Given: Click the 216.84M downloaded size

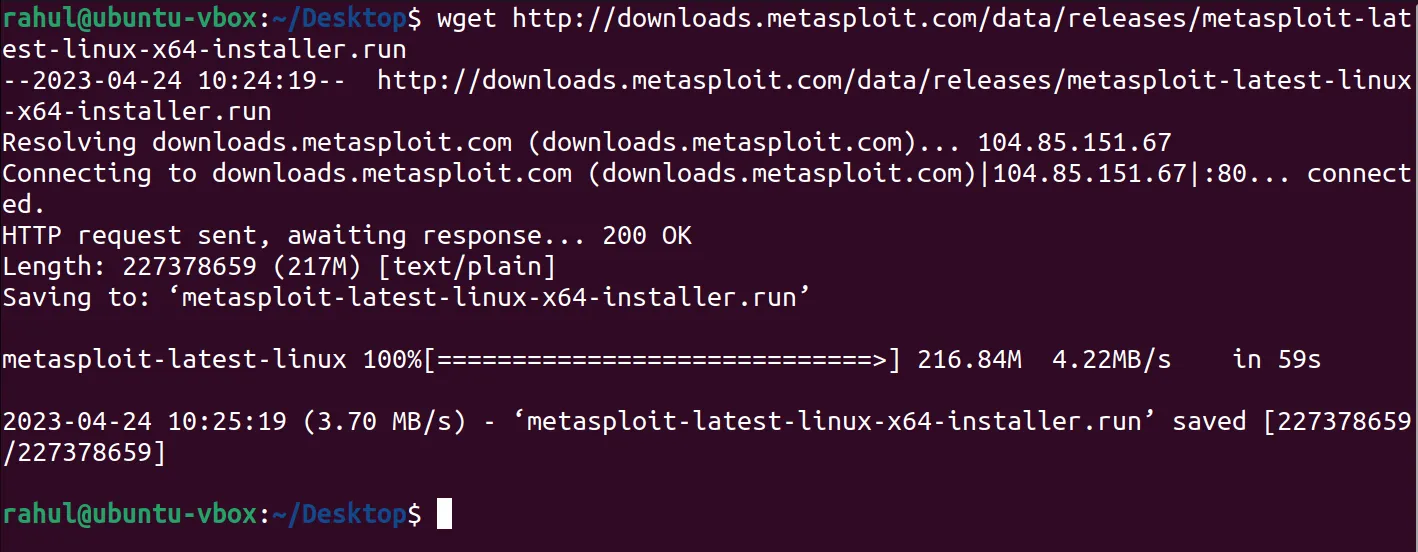Looking at the screenshot, I should (970, 359).
